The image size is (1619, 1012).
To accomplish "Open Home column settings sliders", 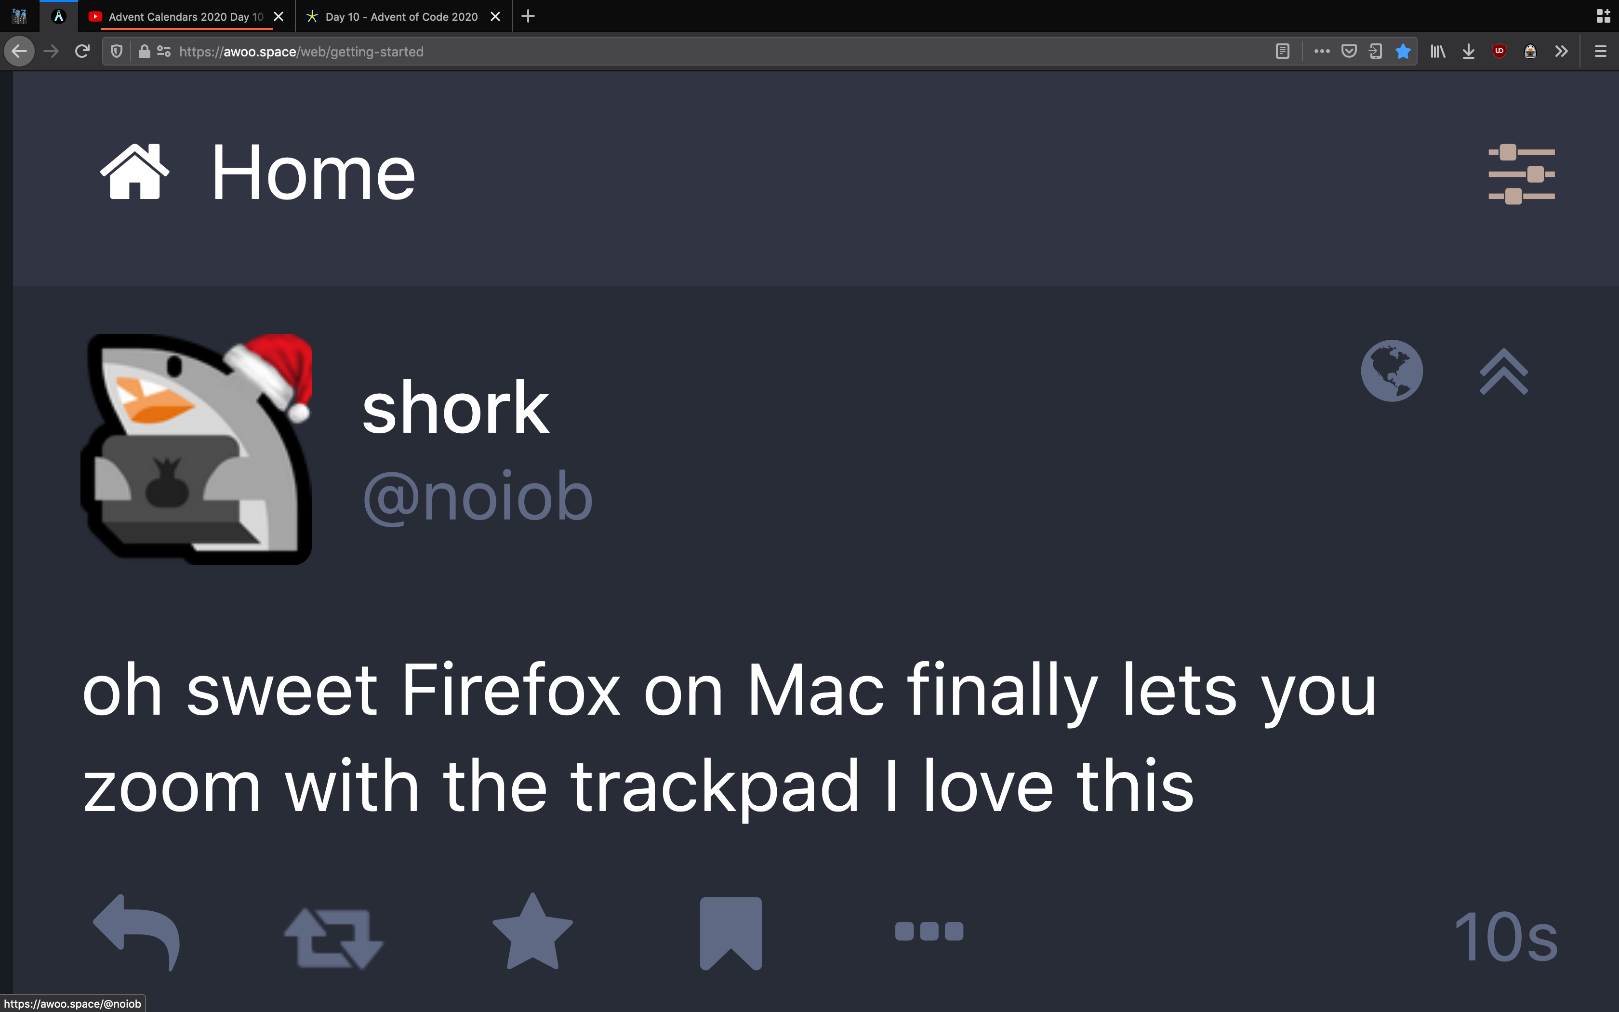I will coord(1521,174).
